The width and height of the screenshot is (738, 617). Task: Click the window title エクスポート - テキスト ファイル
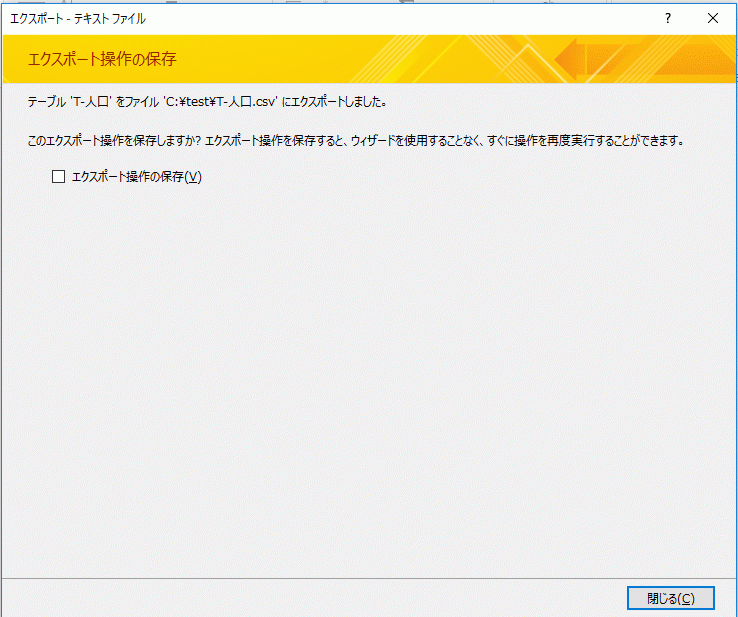coord(78,19)
